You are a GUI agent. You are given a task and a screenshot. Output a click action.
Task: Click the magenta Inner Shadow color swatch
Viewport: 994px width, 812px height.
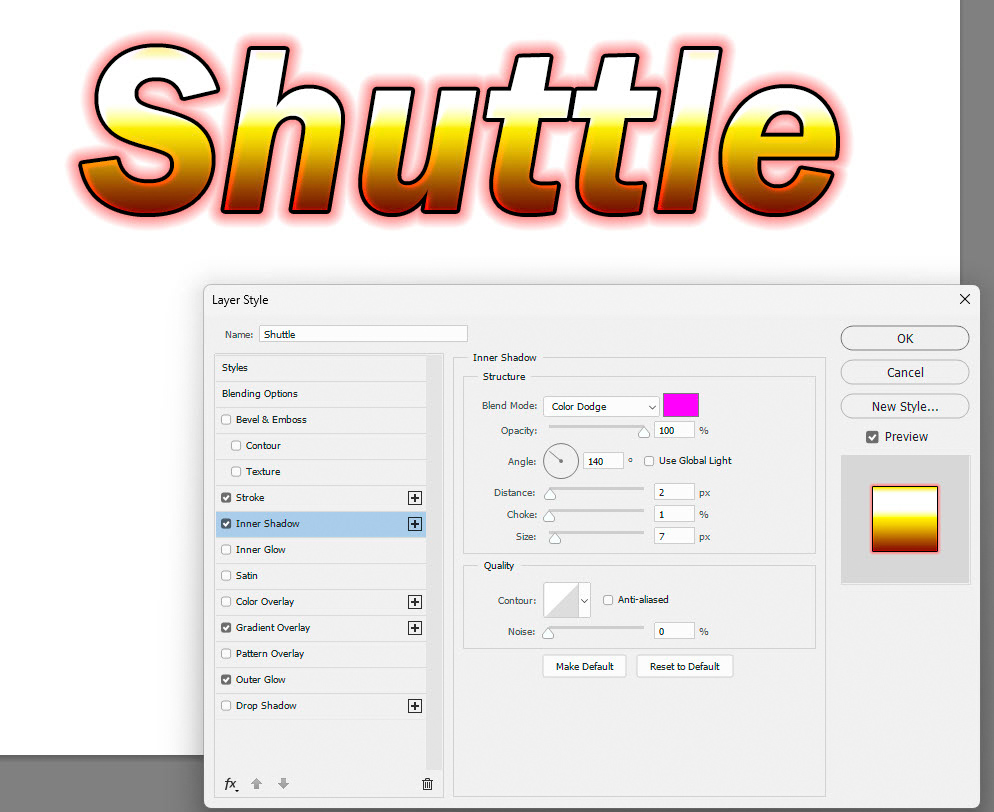680,404
